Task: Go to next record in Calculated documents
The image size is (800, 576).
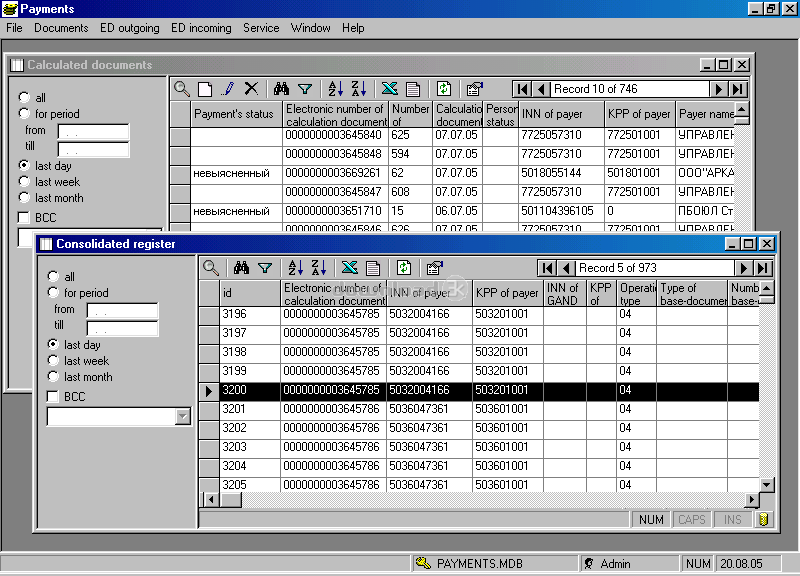Action: pos(718,89)
